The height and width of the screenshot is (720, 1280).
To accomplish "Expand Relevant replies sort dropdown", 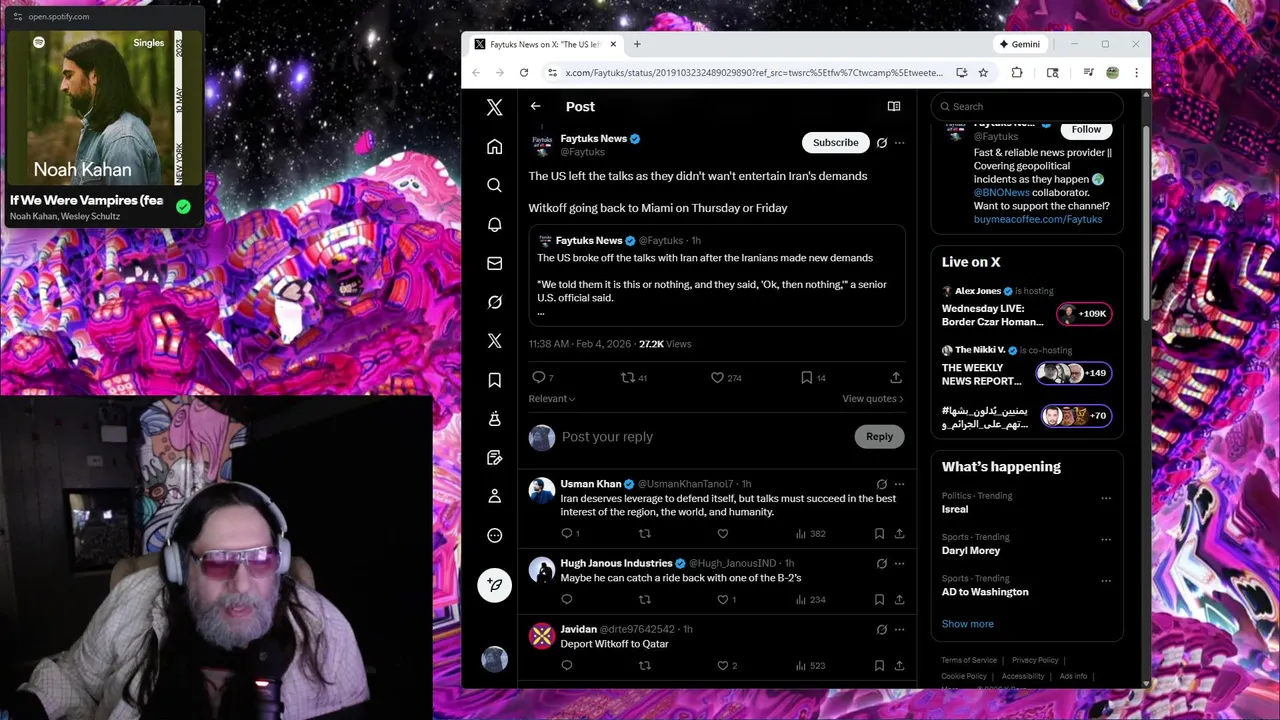I will (x=552, y=398).
